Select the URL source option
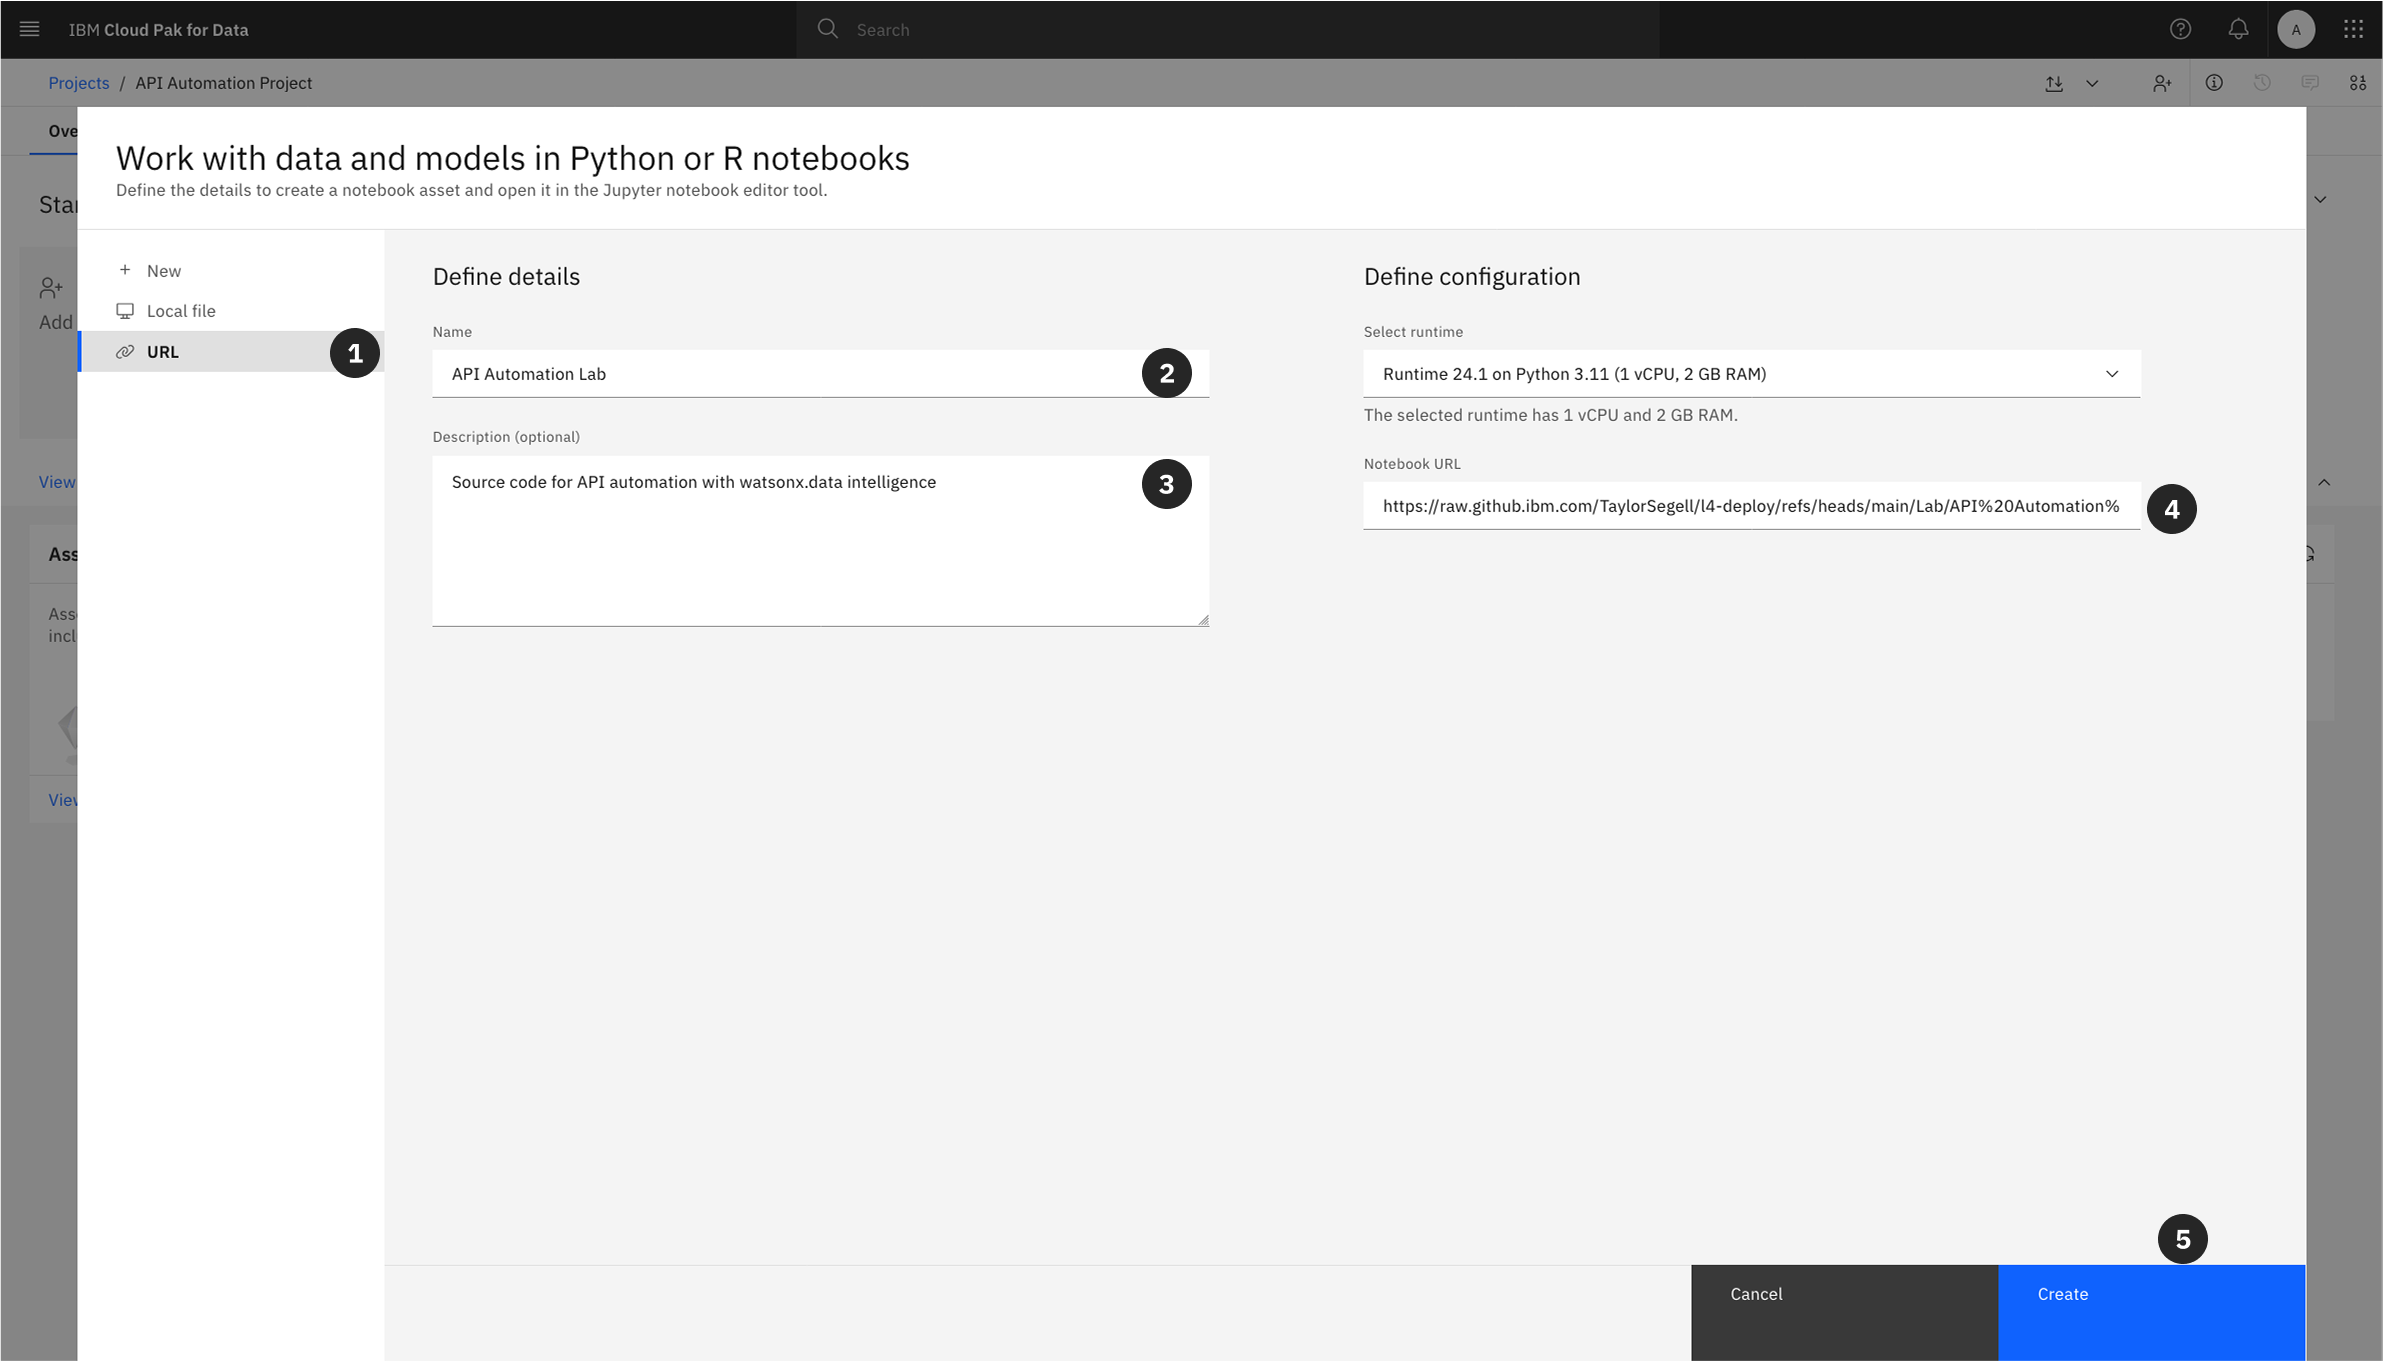 [x=163, y=352]
